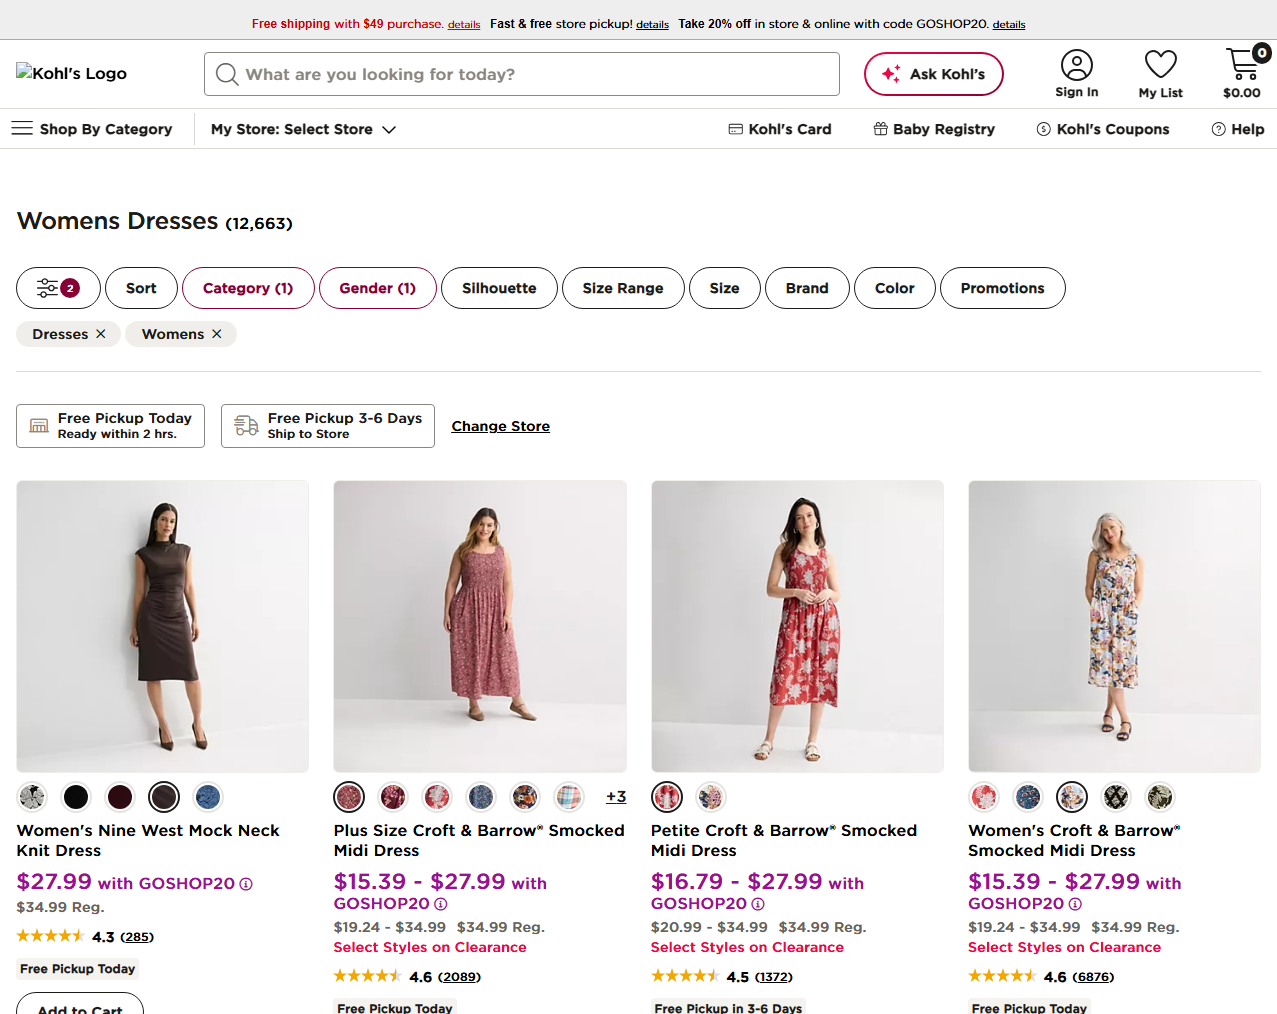Open the Category (1) filter
This screenshot has height=1014, width=1277.
(248, 288)
